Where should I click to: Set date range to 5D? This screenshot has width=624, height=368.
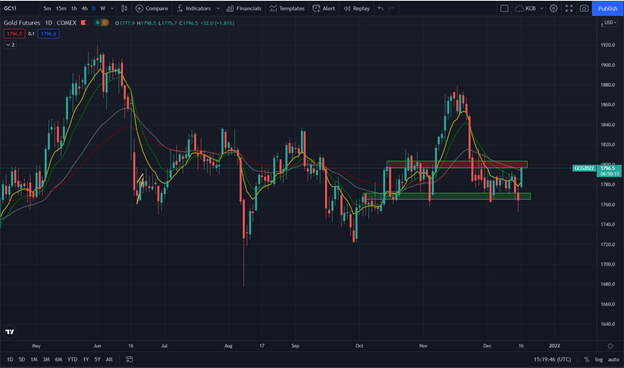coord(22,359)
